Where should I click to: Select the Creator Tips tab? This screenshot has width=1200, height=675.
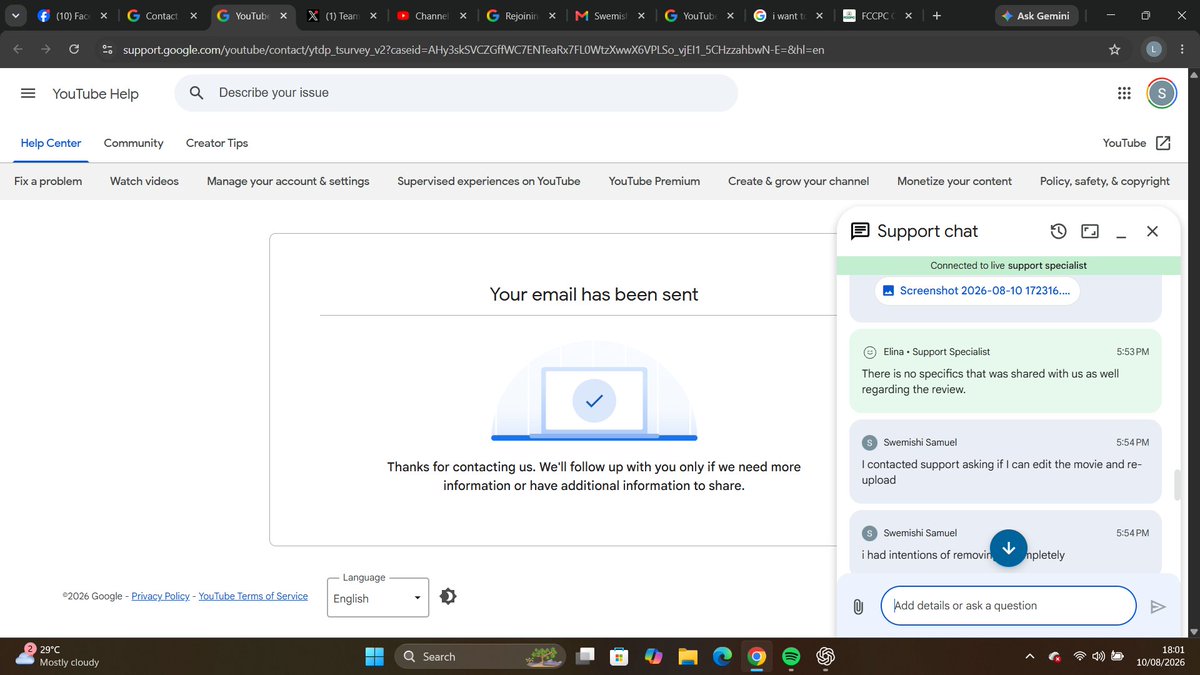click(x=217, y=143)
